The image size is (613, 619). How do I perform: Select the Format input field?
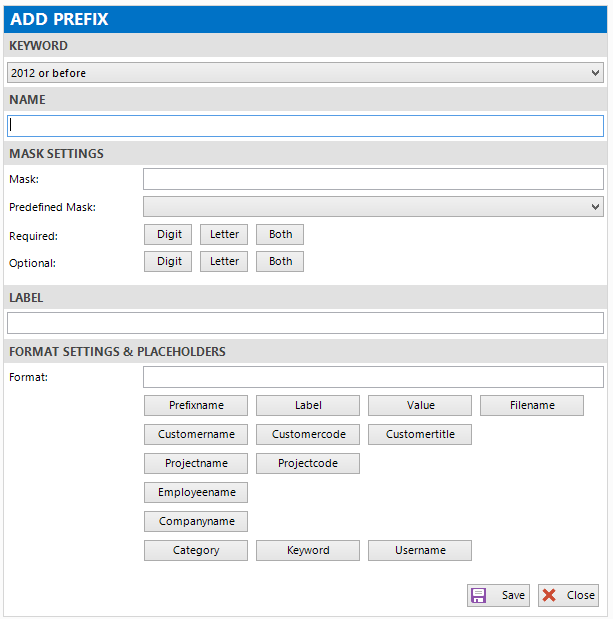tap(373, 377)
